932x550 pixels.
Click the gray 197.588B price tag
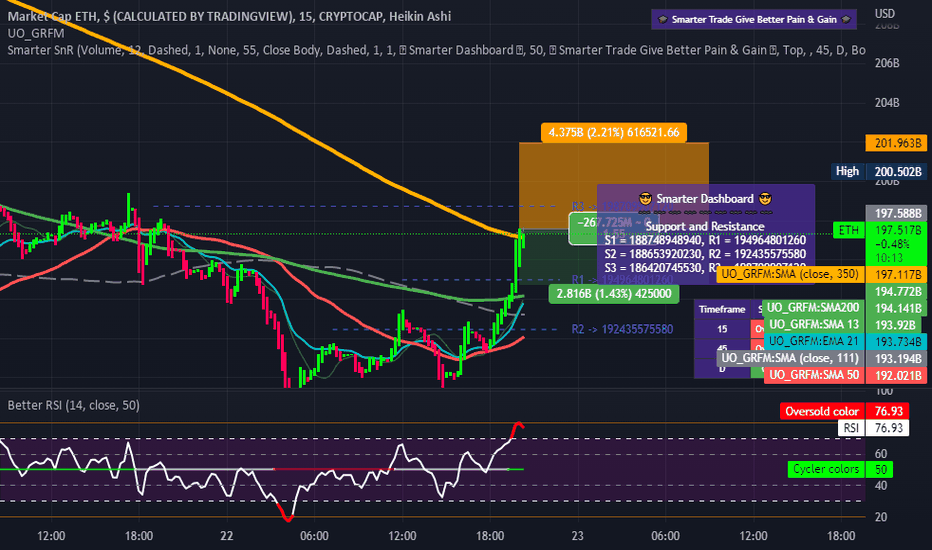[896, 213]
